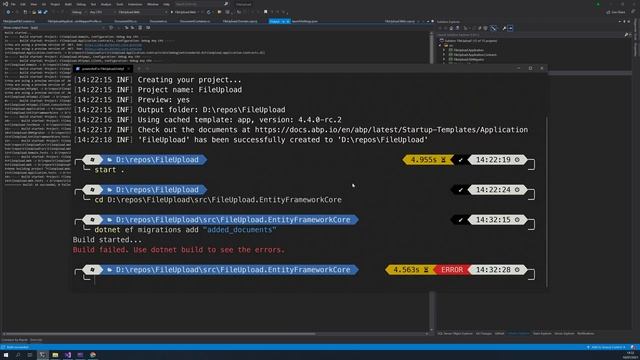This screenshot has width=640, height=360.
Task: Open the Window menu
Action: coord(153,4)
